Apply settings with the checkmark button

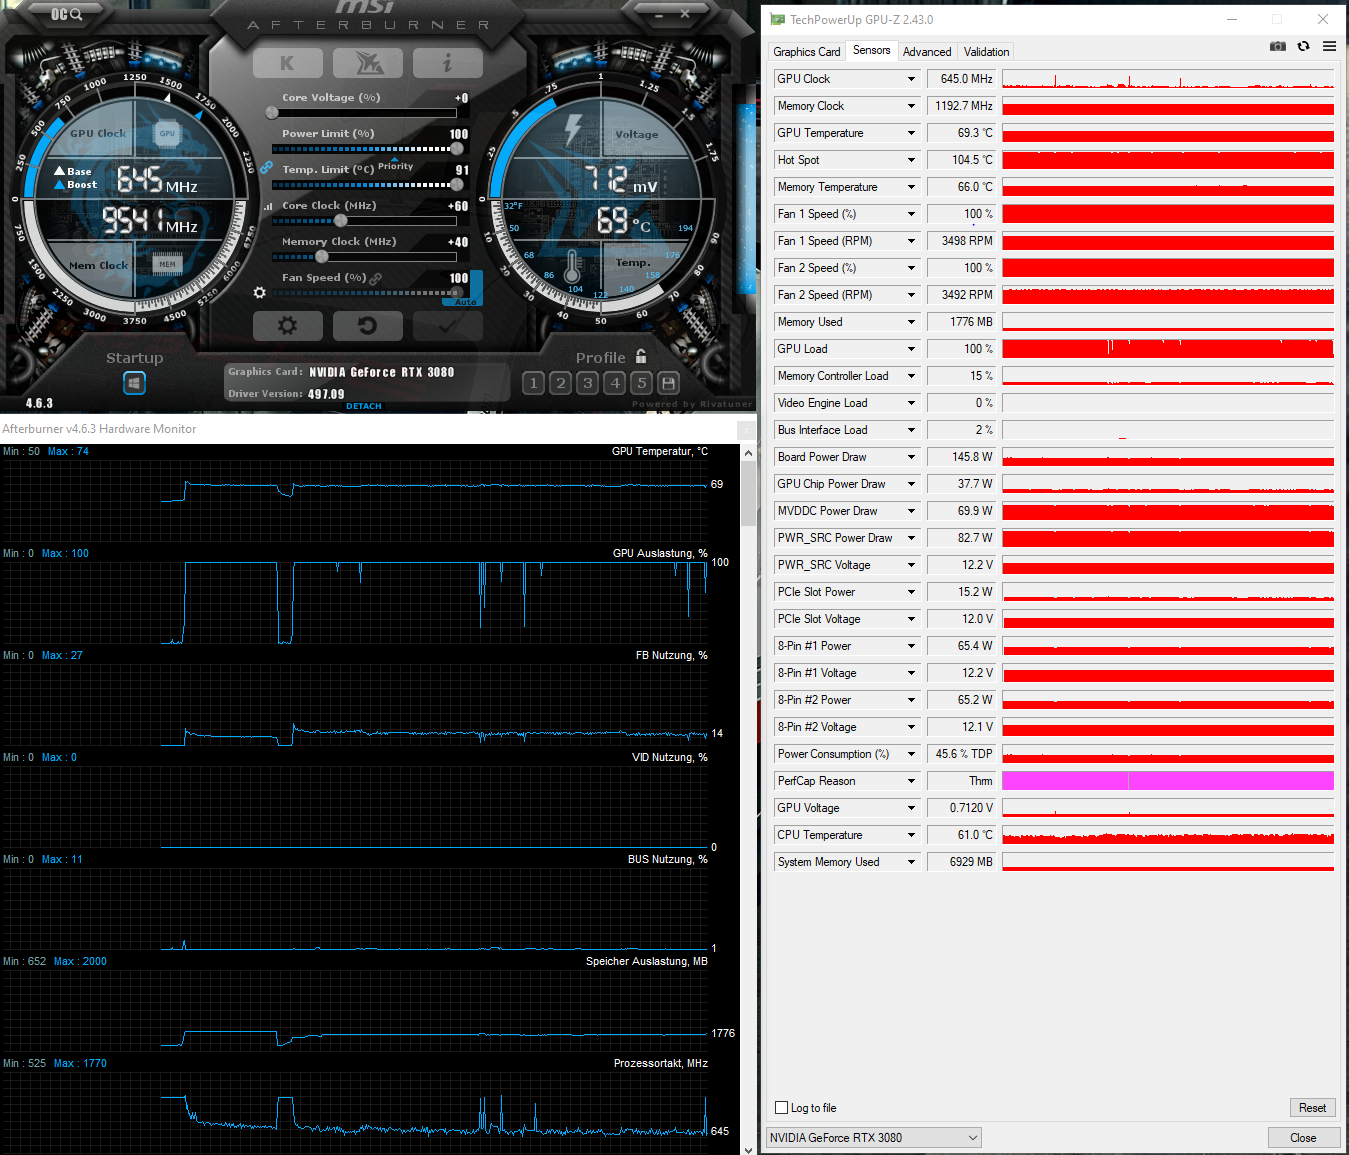(447, 326)
